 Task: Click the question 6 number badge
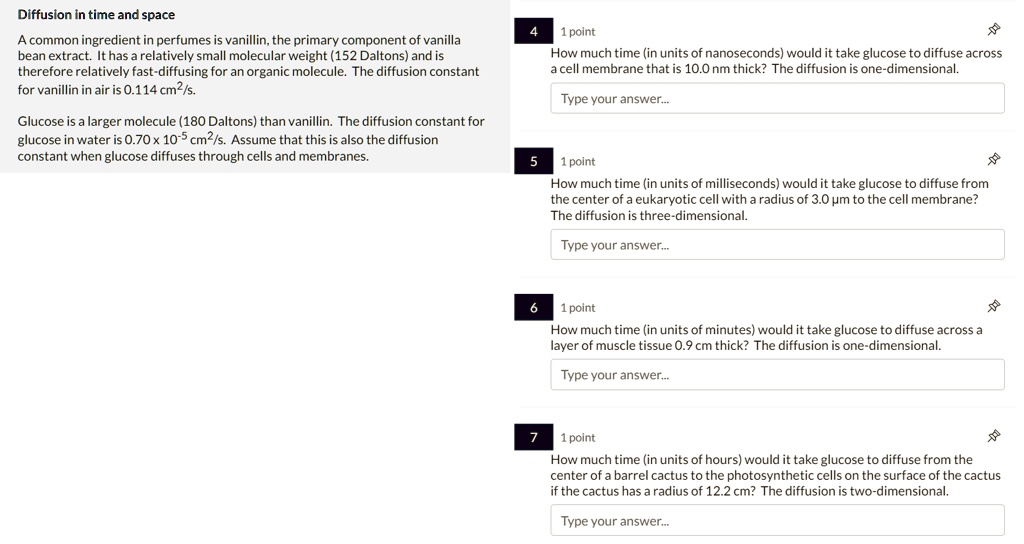(534, 308)
